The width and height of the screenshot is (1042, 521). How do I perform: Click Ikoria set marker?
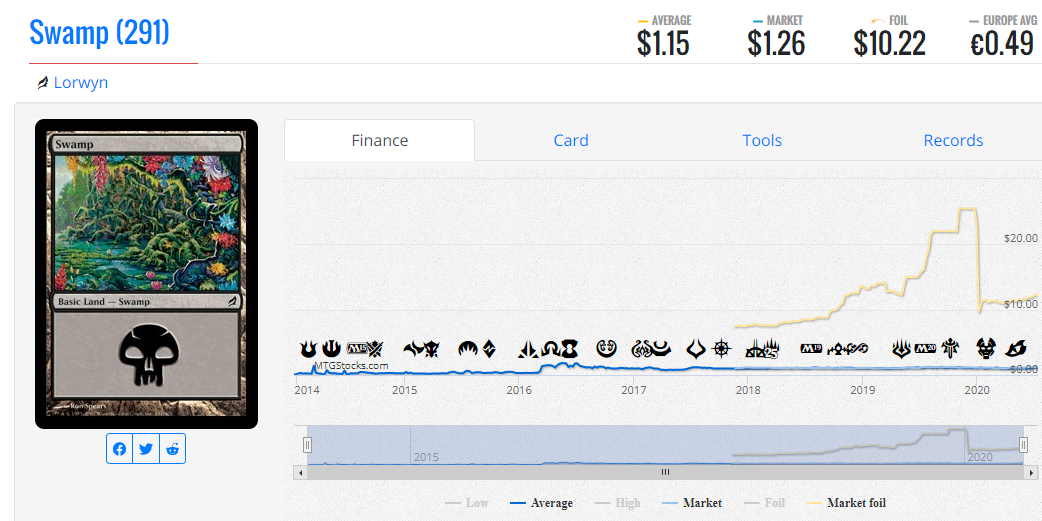tap(1017, 348)
